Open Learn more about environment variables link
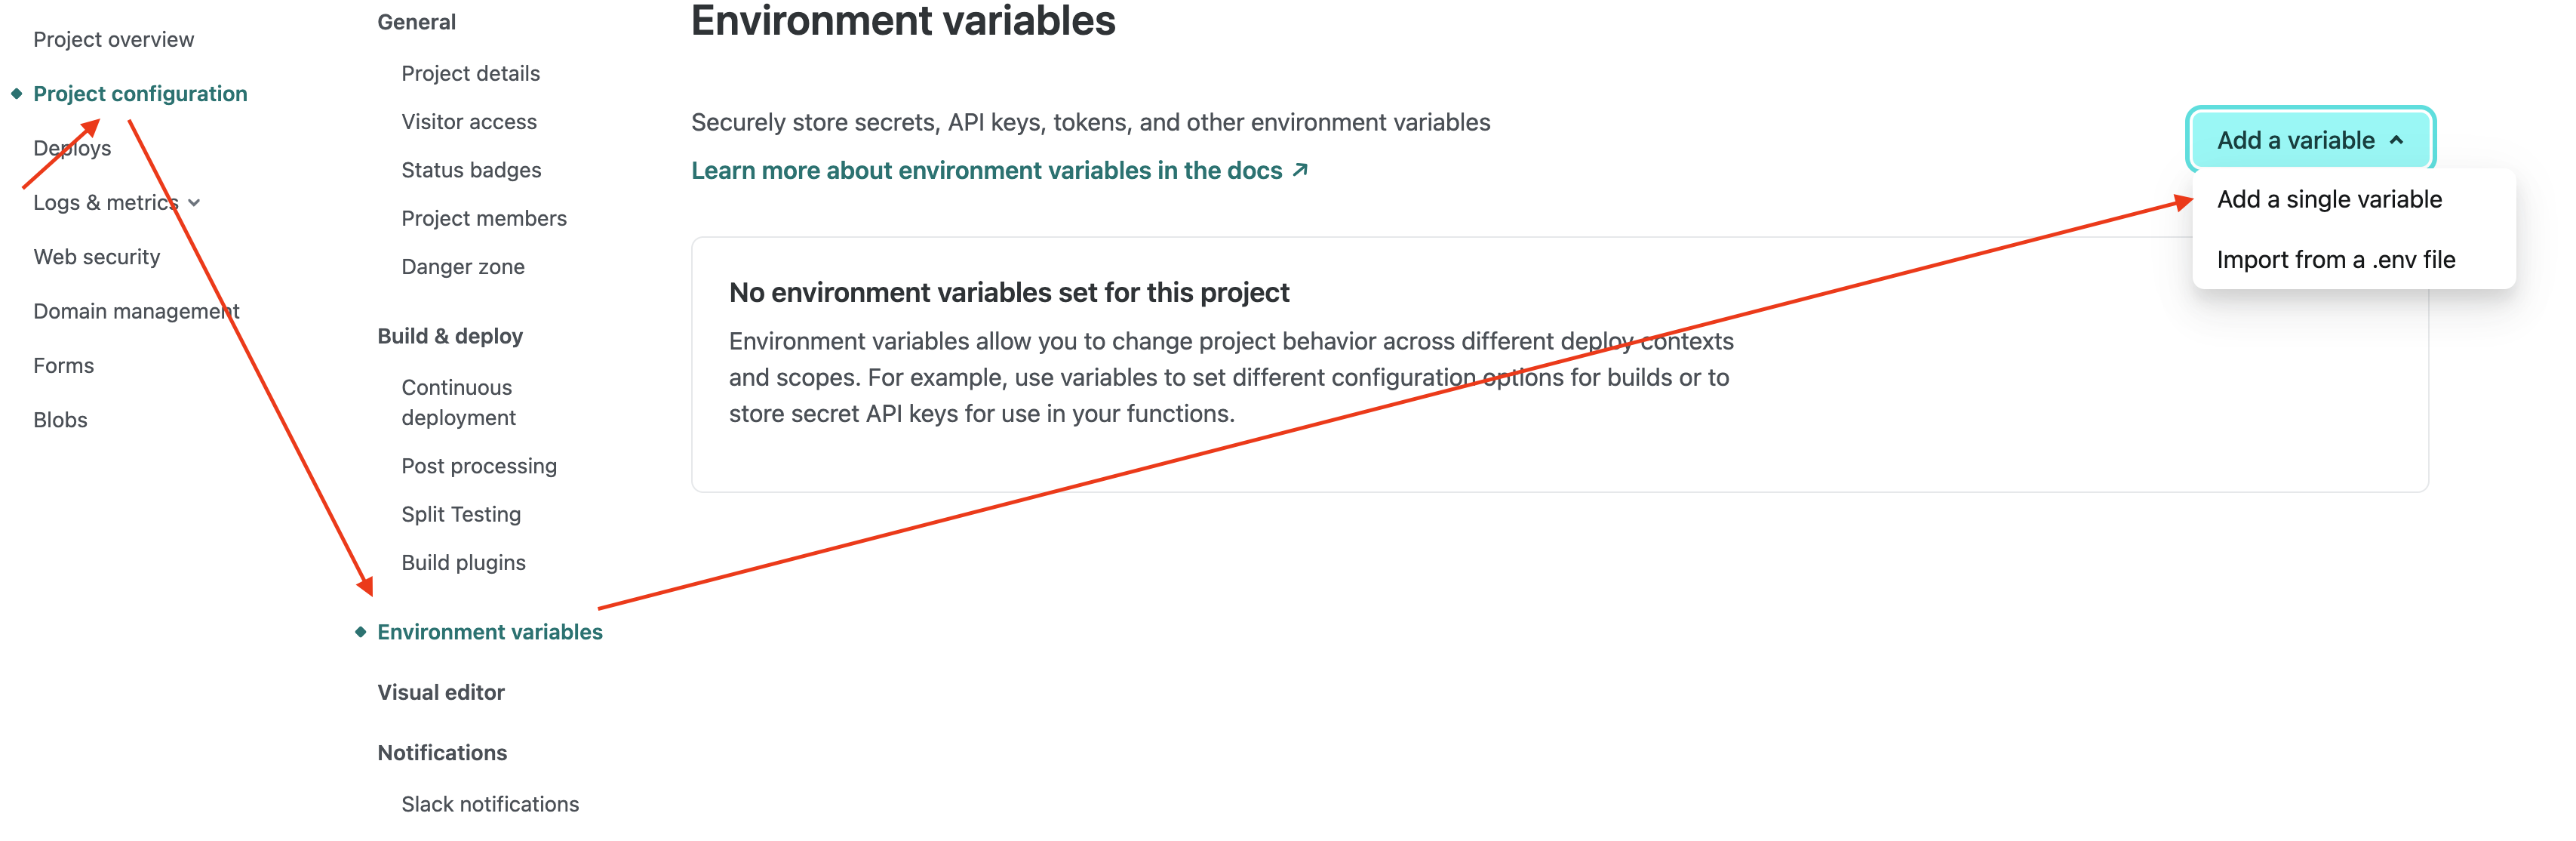Viewport: 2576px width, 841px height. coord(986,171)
